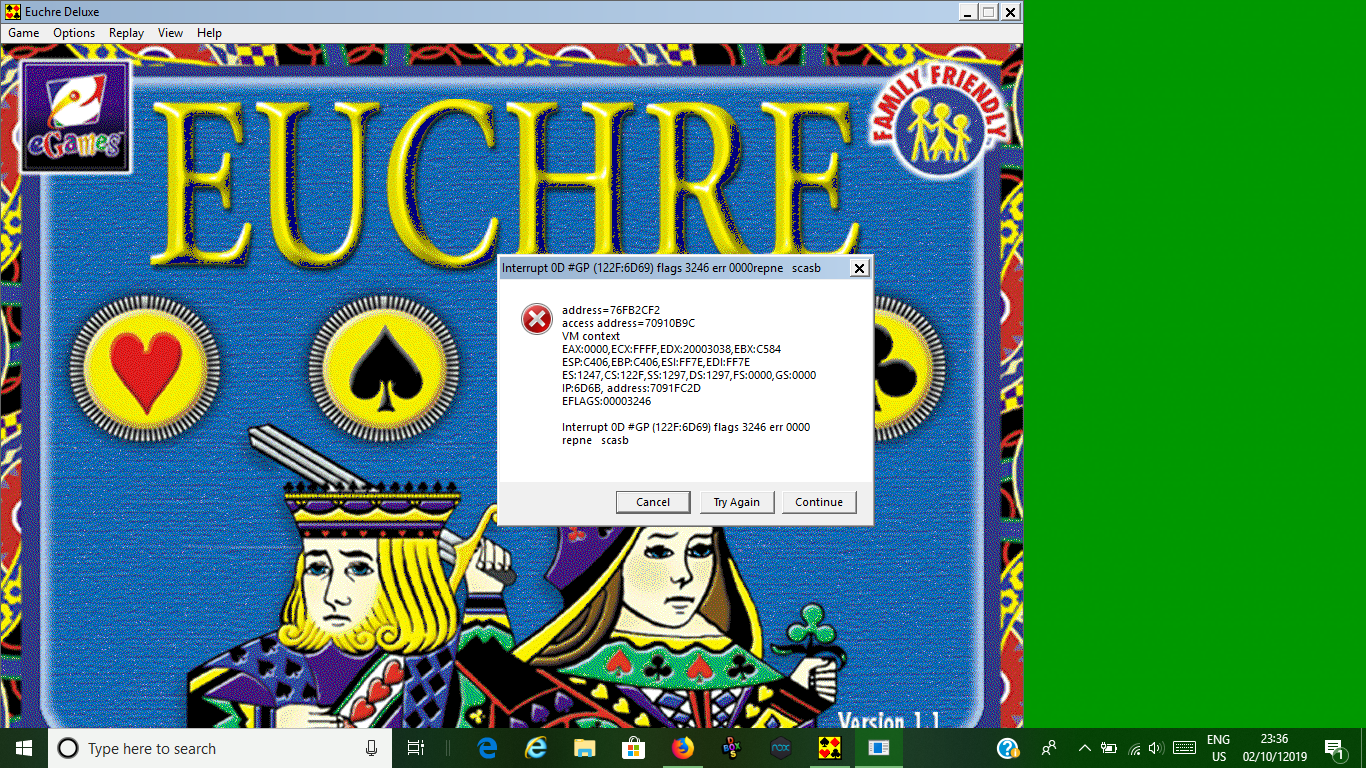The width and height of the screenshot is (1366, 768).
Task: Switch to Firefox on taskbar
Action: [x=683, y=748]
